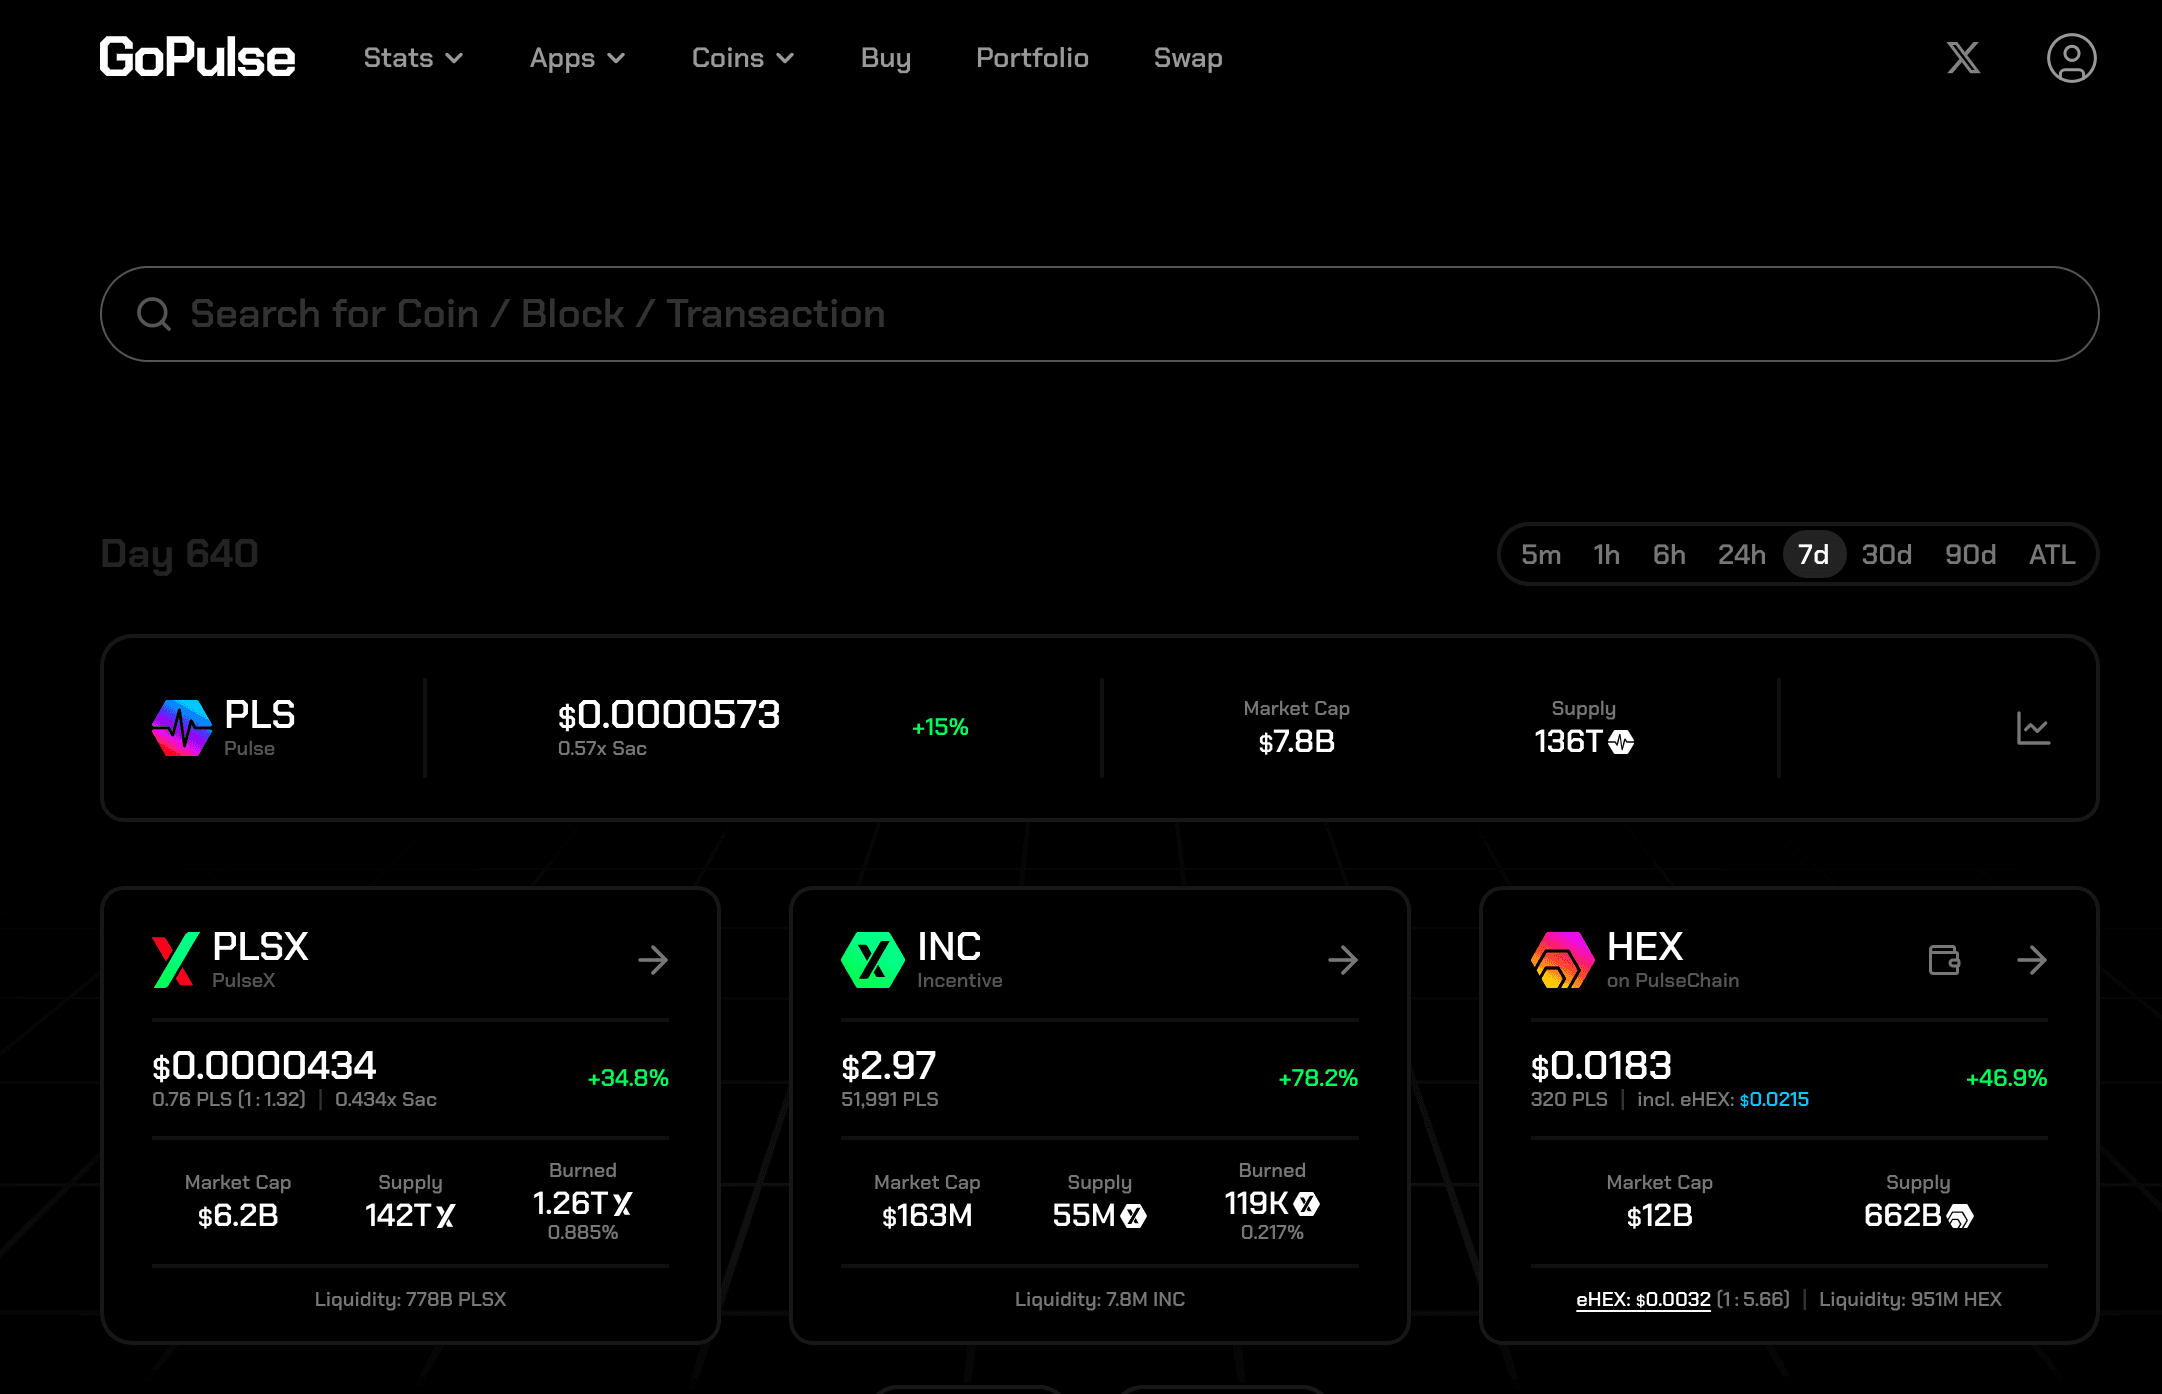
Task: Select the 30d timeframe
Action: (1886, 554)
